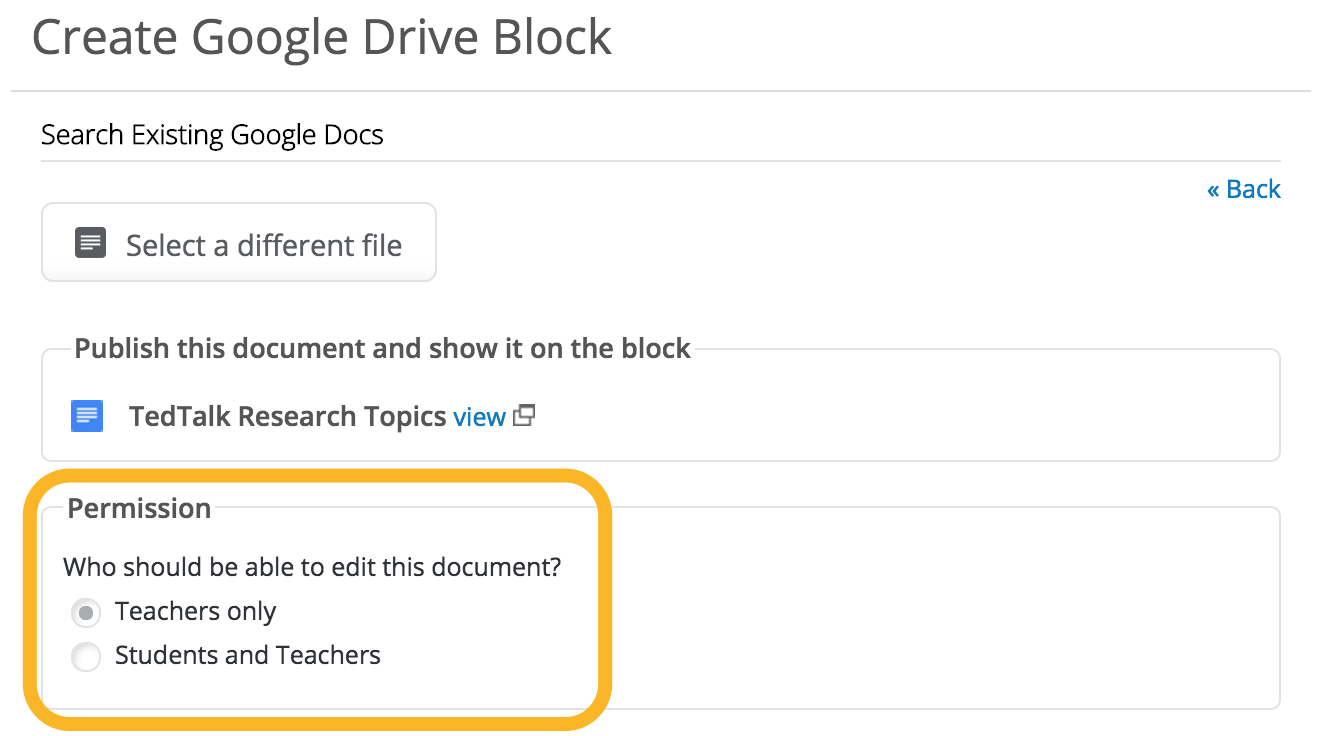The width and height of the screenshot is (1318, 736).
Task: Click the Permission section legend
Action: [x=139, y=508]
